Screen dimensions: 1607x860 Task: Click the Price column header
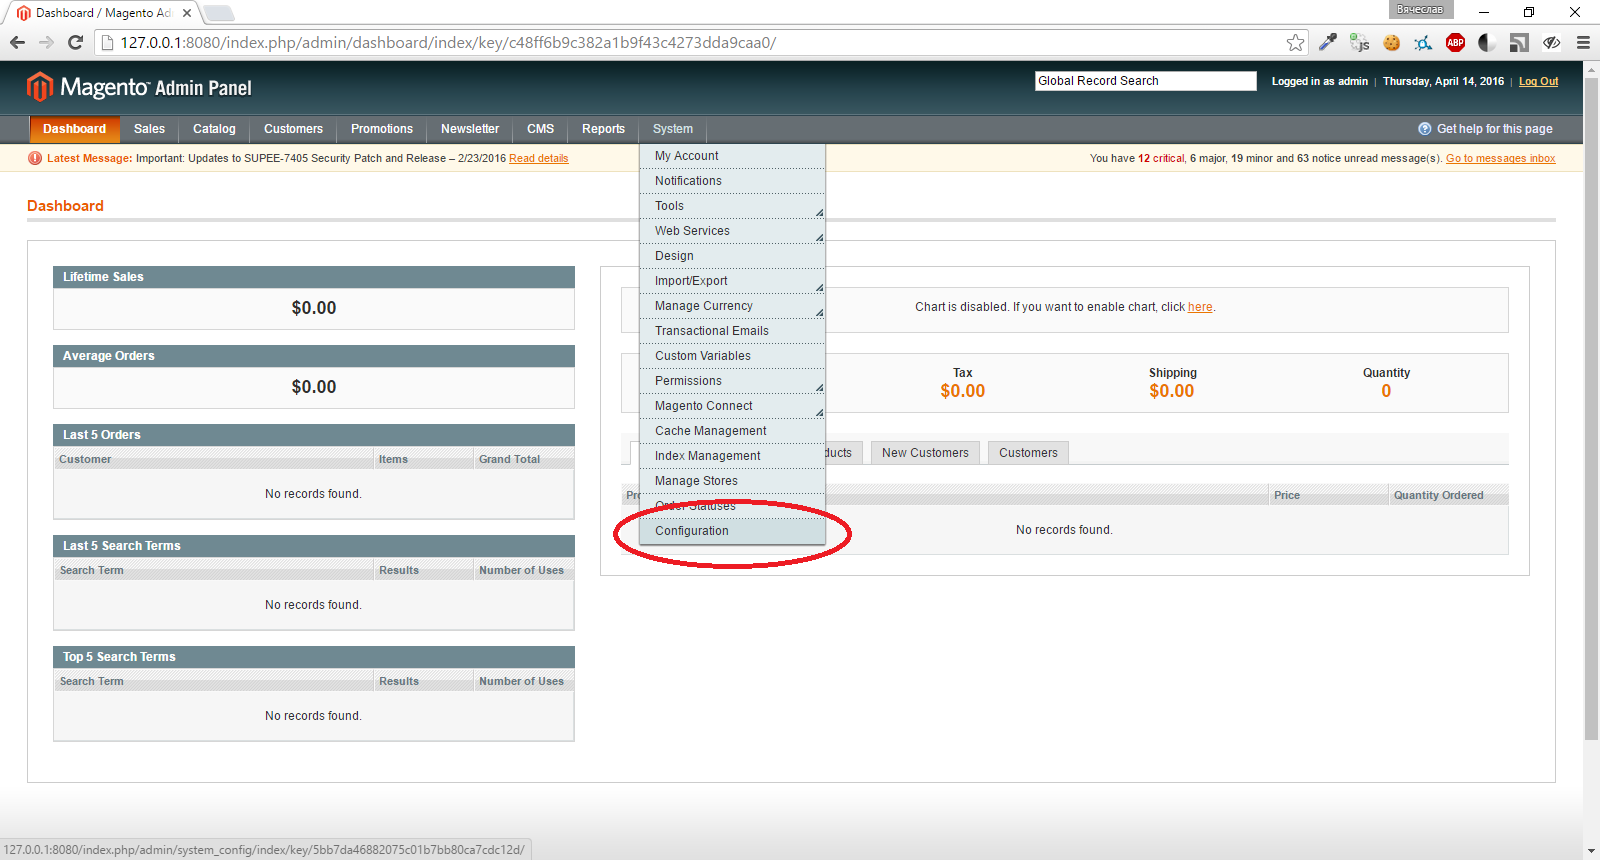coord(1329,495)
